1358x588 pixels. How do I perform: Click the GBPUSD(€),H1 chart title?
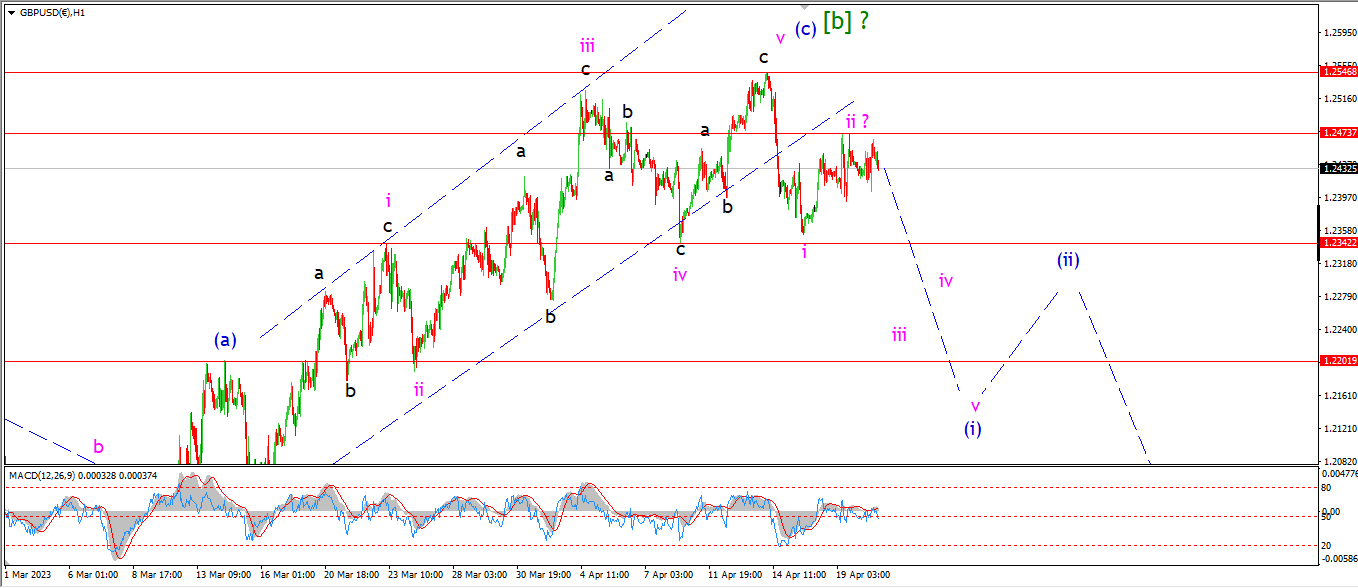(x=51, y=13)
